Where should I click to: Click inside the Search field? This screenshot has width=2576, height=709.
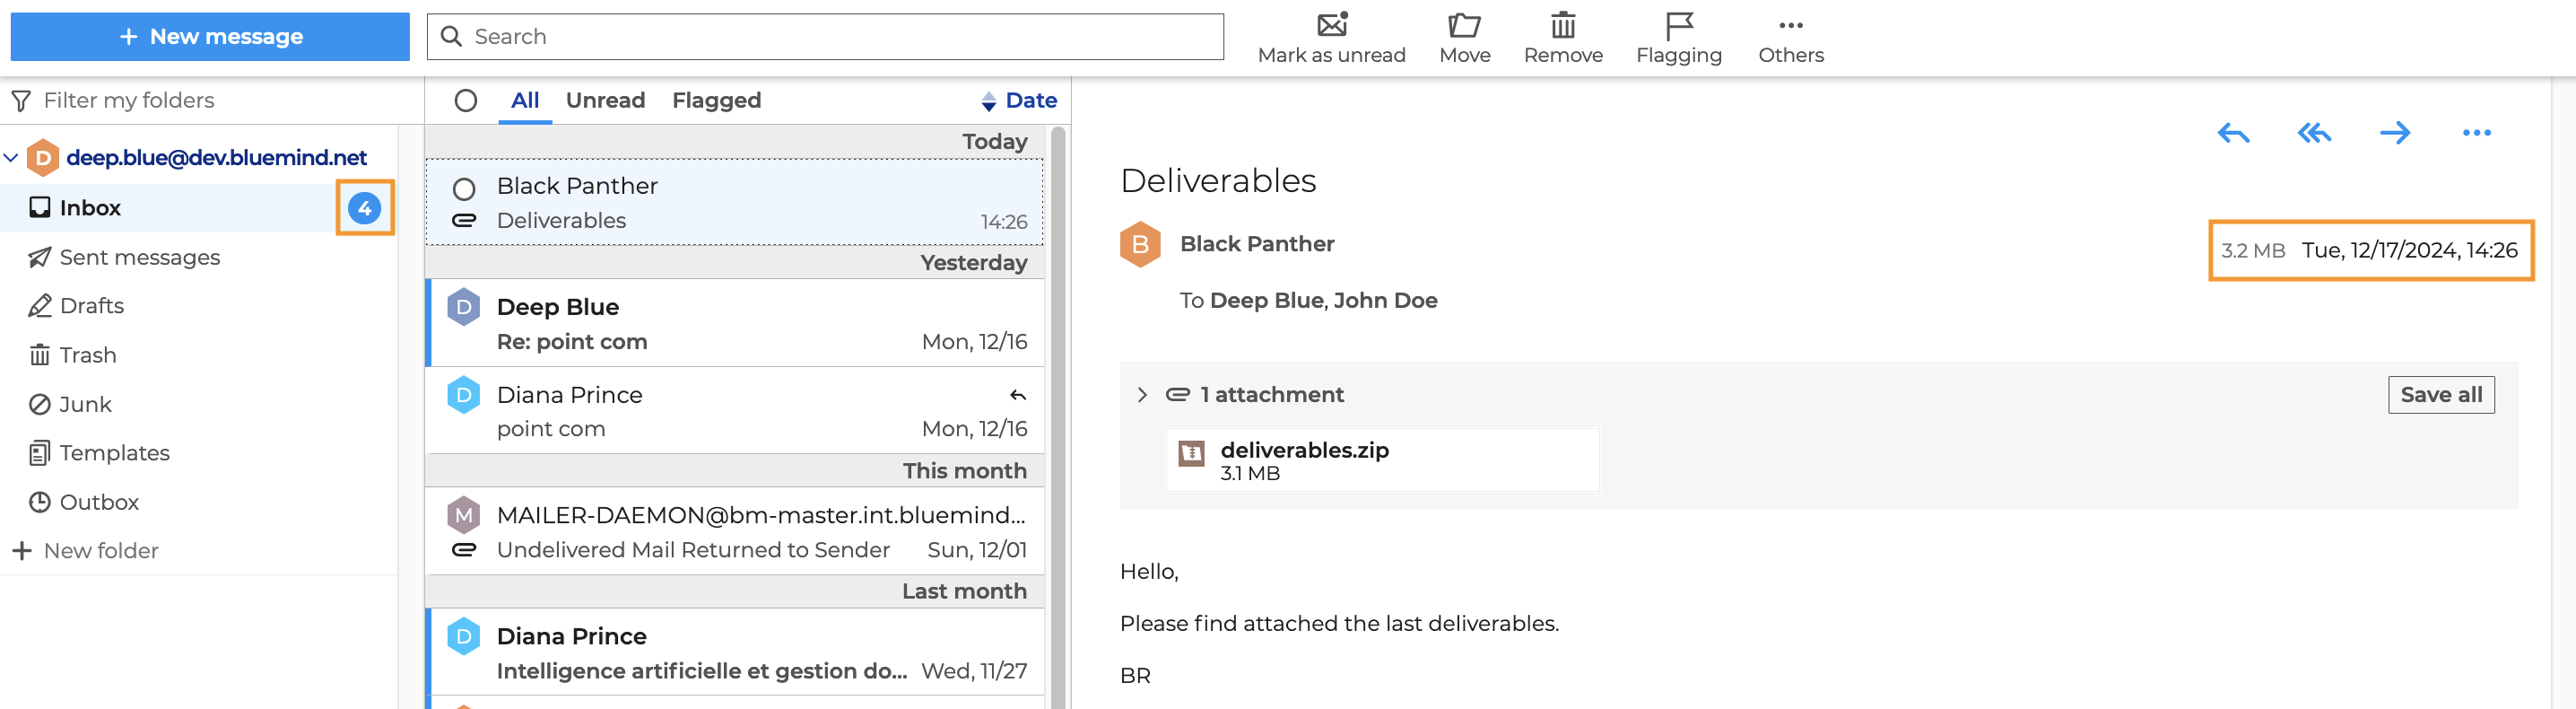click(x=825, y=37)
